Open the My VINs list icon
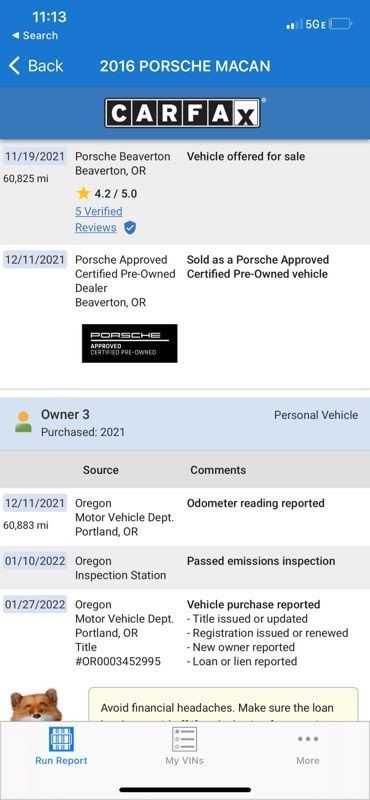The height and width of the screenshot is (800, 370). [184, 739]
